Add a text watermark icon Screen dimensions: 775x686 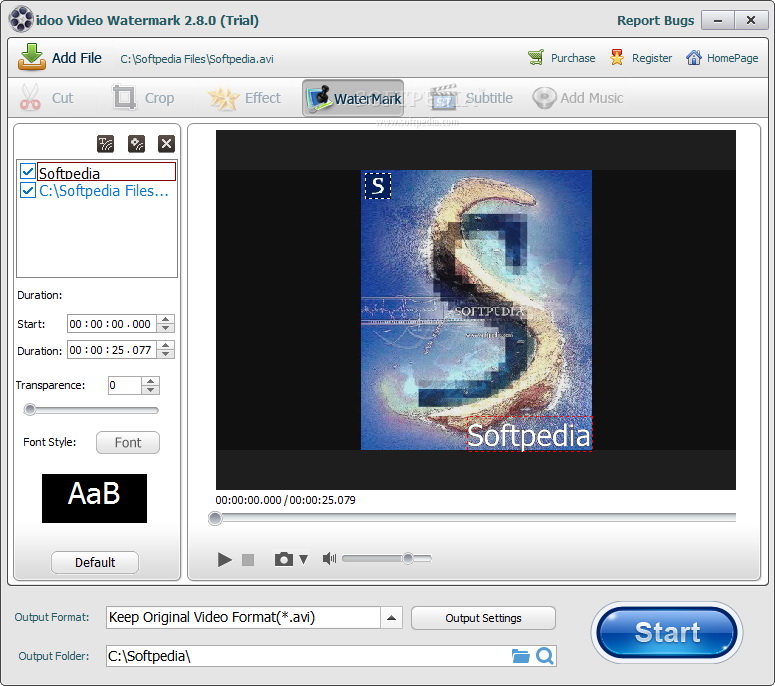coord(105,144)
